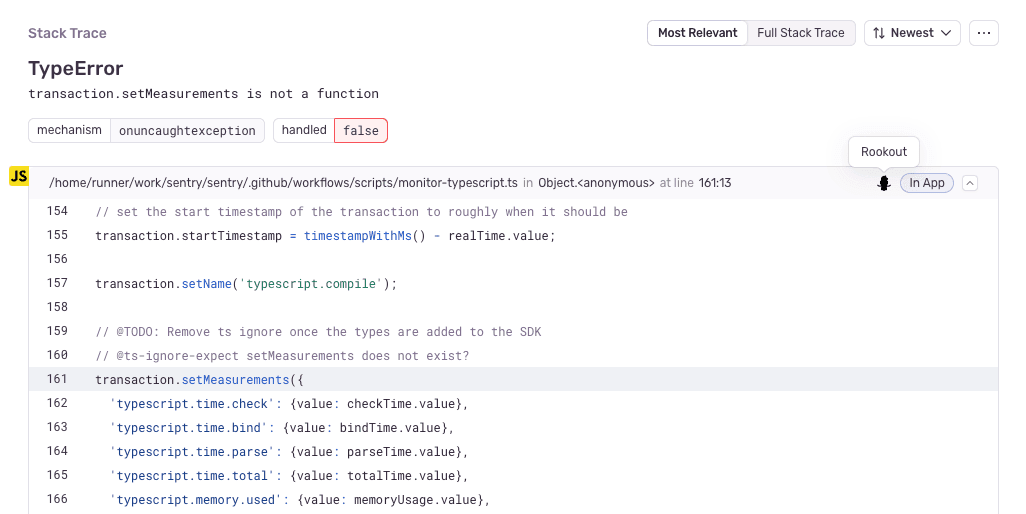Click the TypeError heading
Image resolution: width=1026 pixels, height=514 pixels.
click(x=76, y=68)
